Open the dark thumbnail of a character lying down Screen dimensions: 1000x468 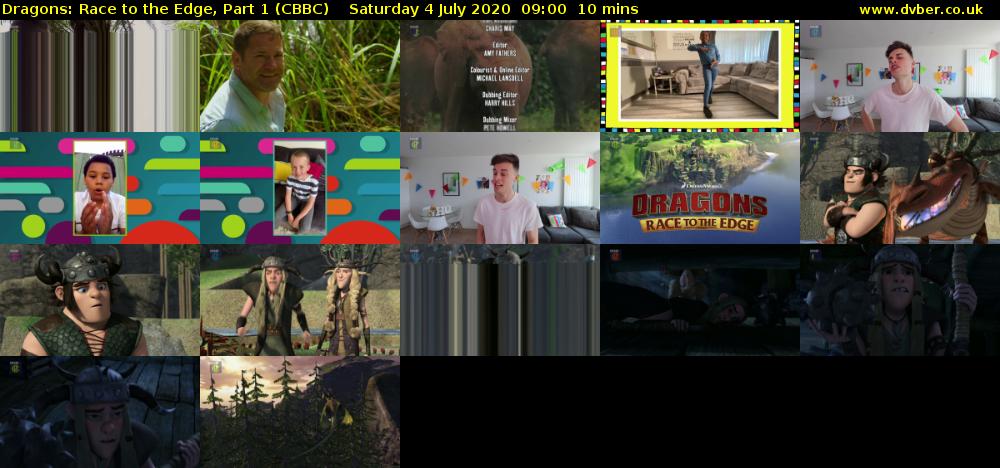pos(700,300)
